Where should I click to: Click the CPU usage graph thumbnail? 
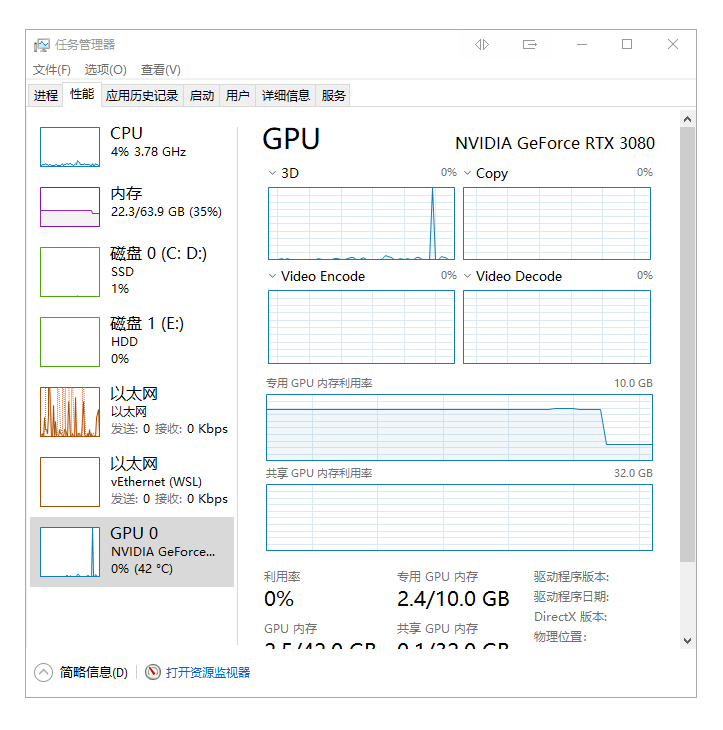[70, 147]
